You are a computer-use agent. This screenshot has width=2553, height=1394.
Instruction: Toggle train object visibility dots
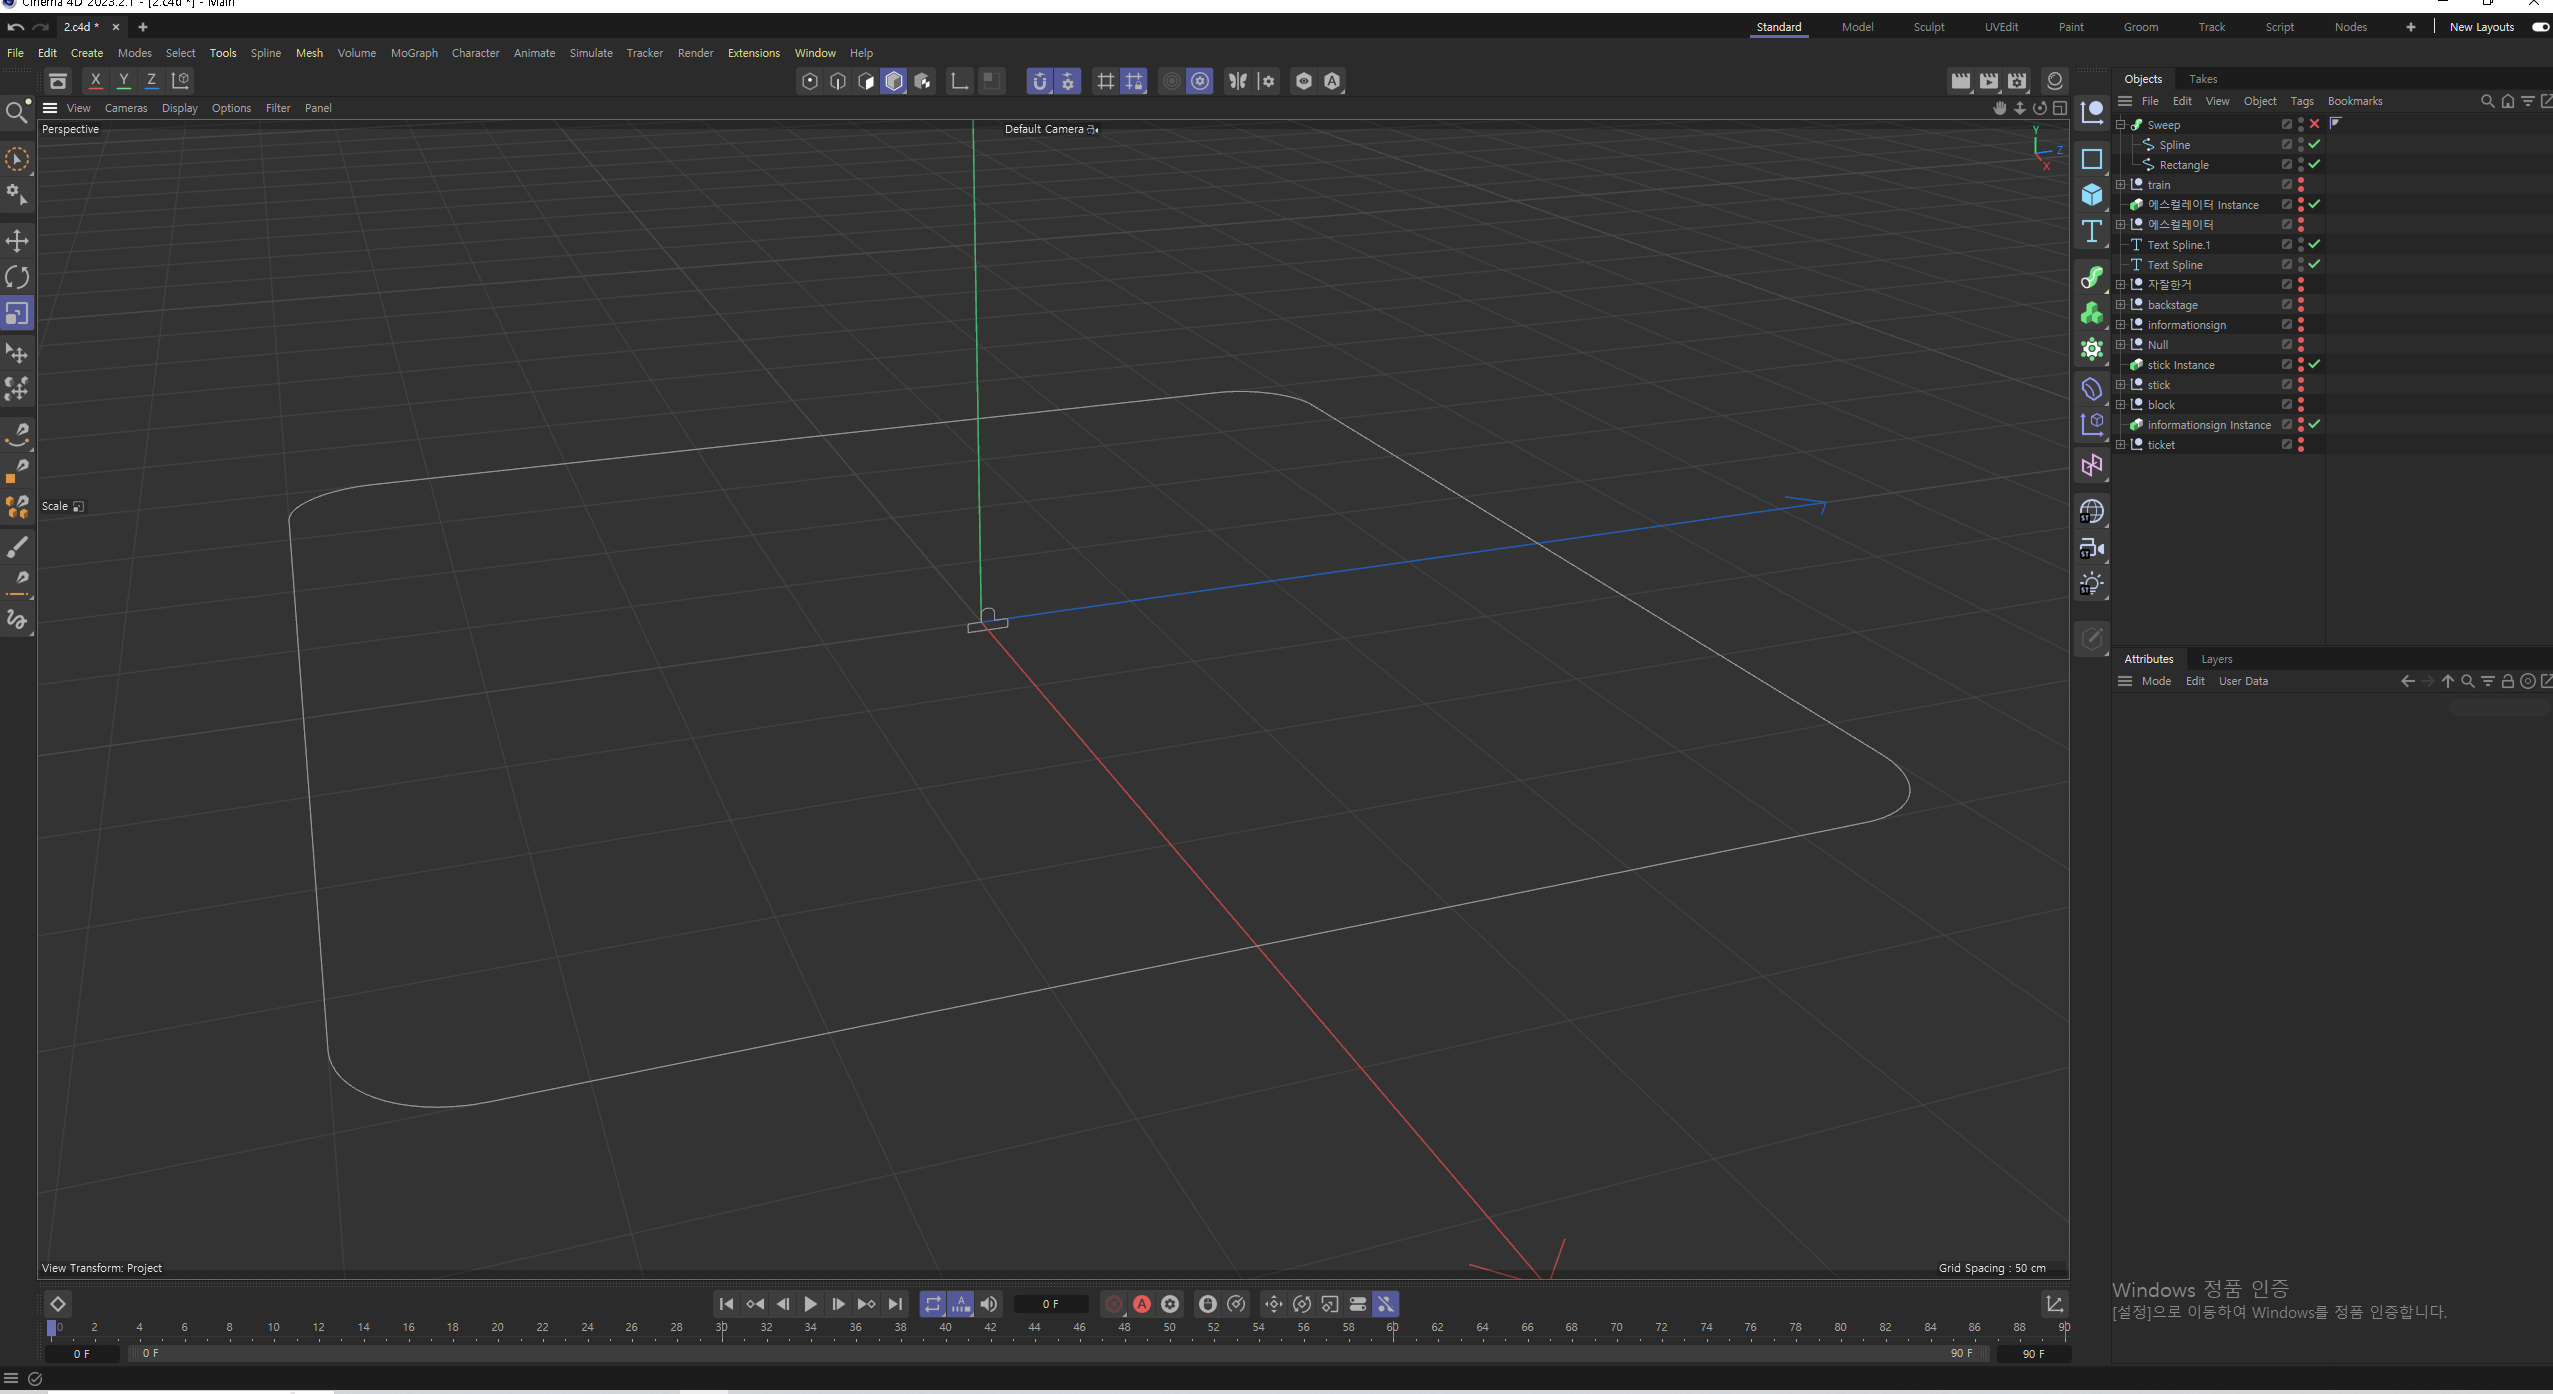[x=2301, y=185]
